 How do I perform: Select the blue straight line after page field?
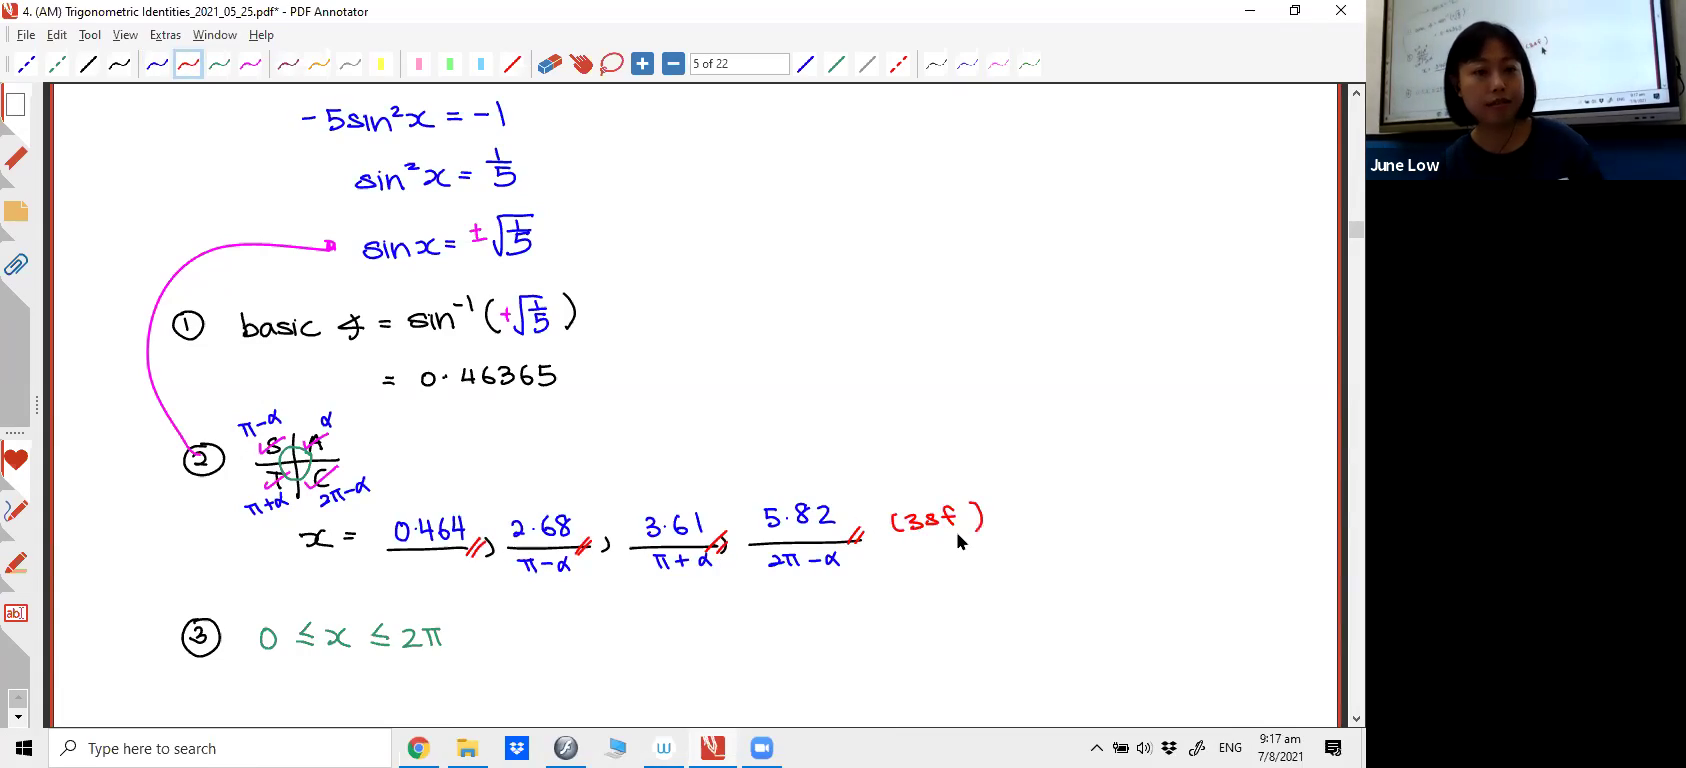pyautogui.click(x=805, y=64)
